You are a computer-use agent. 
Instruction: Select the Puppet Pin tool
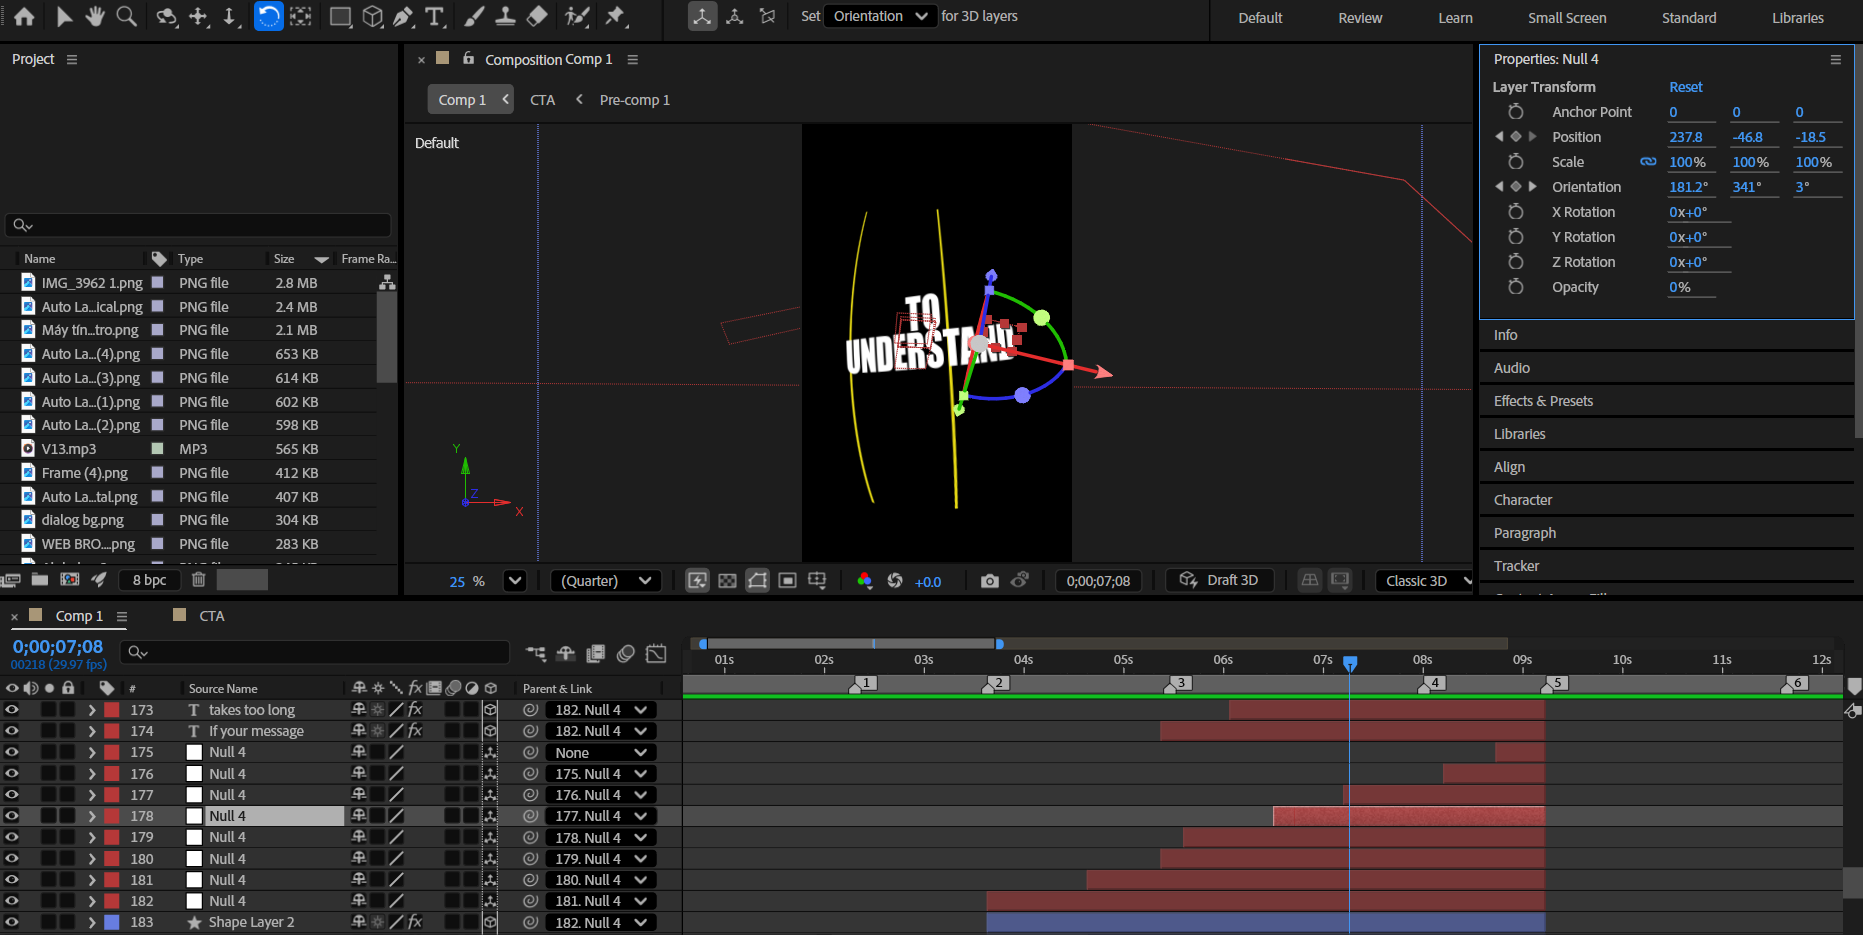(x=615, y=16)
